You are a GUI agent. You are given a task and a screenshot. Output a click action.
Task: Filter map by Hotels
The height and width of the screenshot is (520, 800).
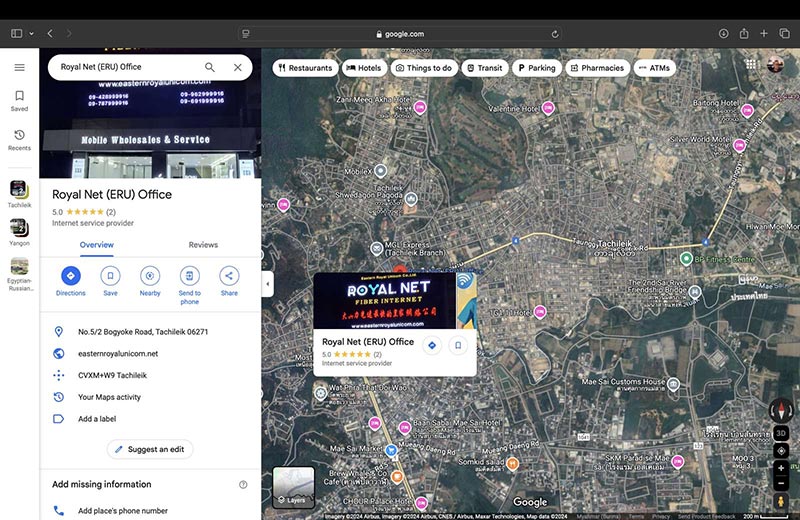[x=364, y=68]
